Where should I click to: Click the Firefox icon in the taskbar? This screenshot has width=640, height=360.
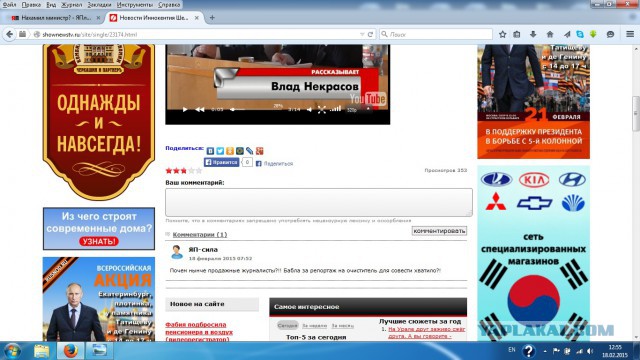click(x=70, y=351)
